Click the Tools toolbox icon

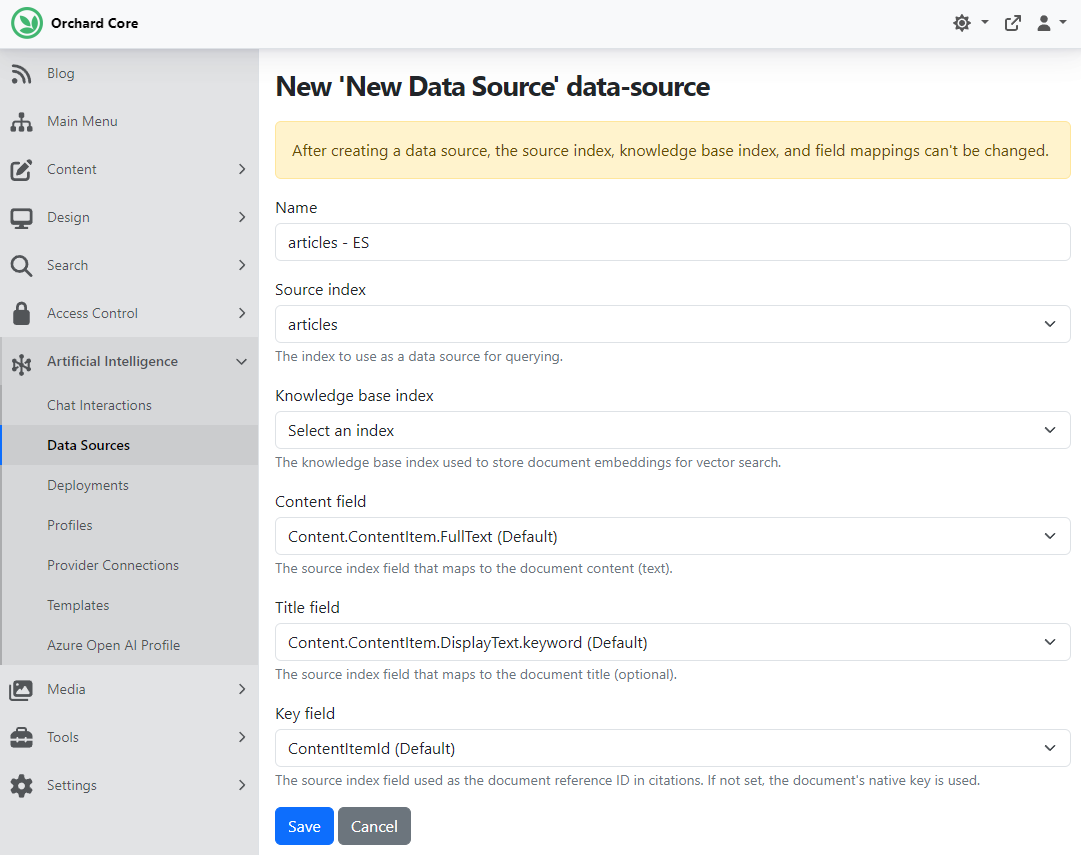[21, 737]
